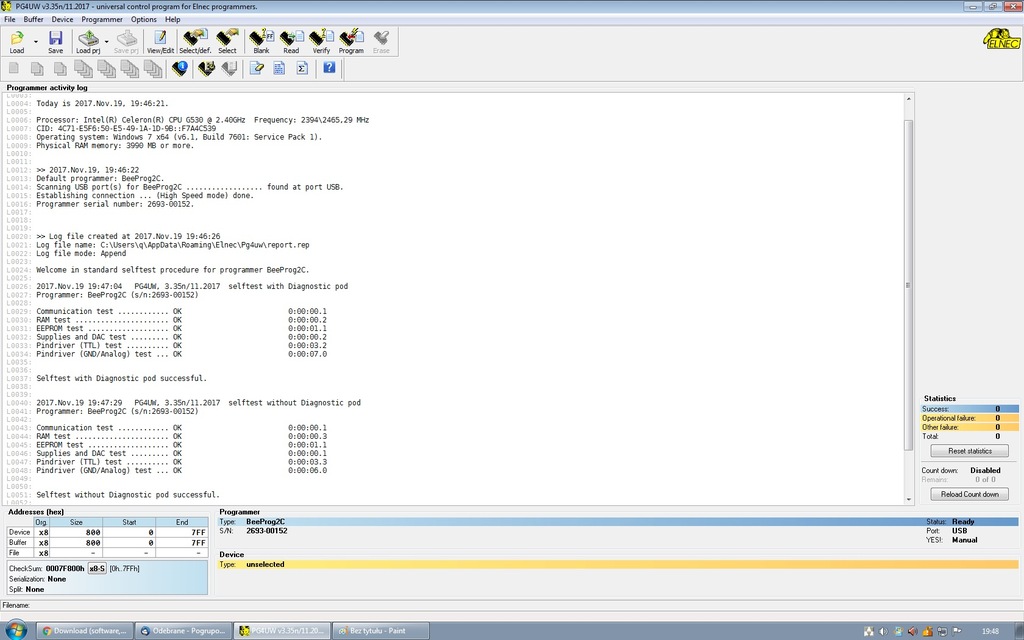Click the Device row Size cell 800

coord(76,532)
